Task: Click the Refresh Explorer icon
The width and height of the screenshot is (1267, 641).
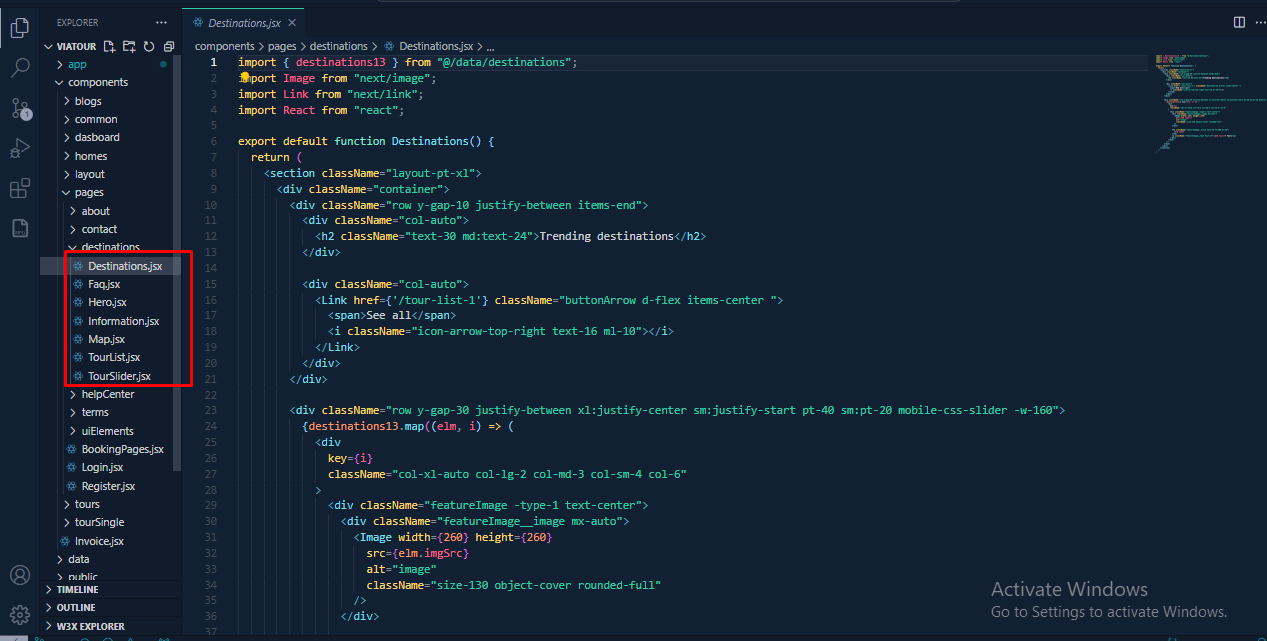Action: click(149, 46)
